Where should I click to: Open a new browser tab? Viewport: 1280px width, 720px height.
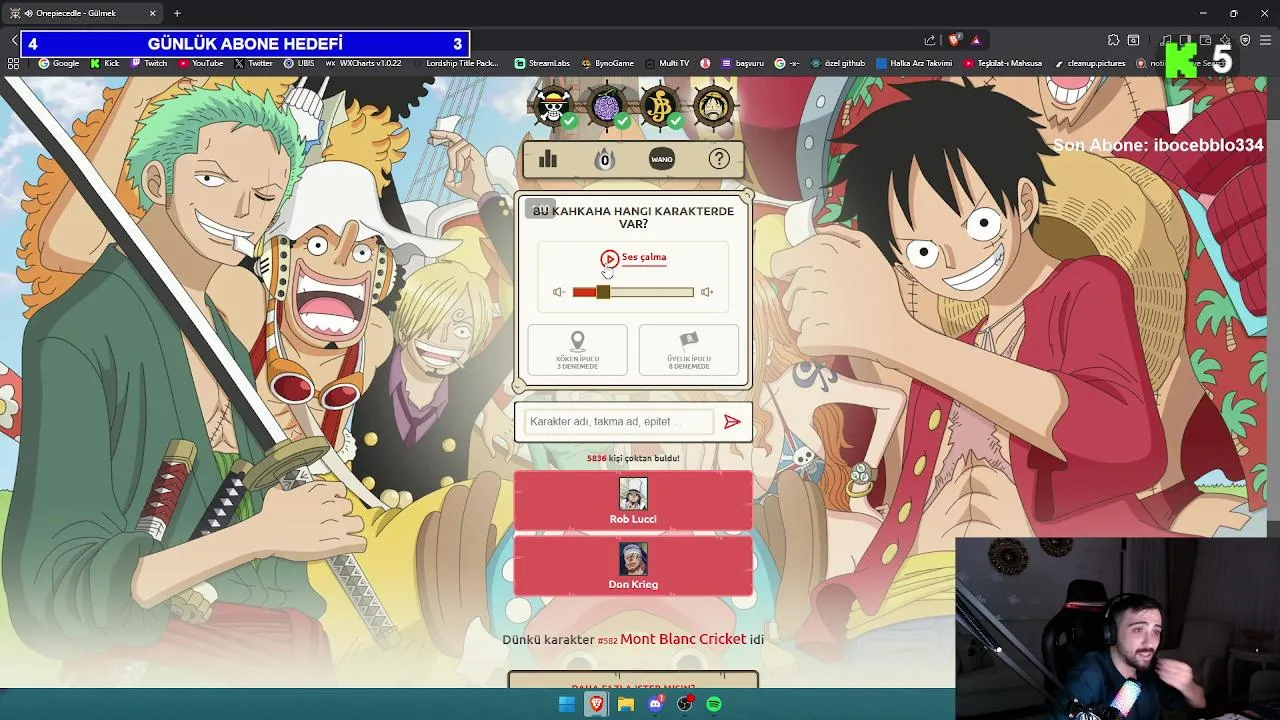pyautogui.click(x=177, y=13)
